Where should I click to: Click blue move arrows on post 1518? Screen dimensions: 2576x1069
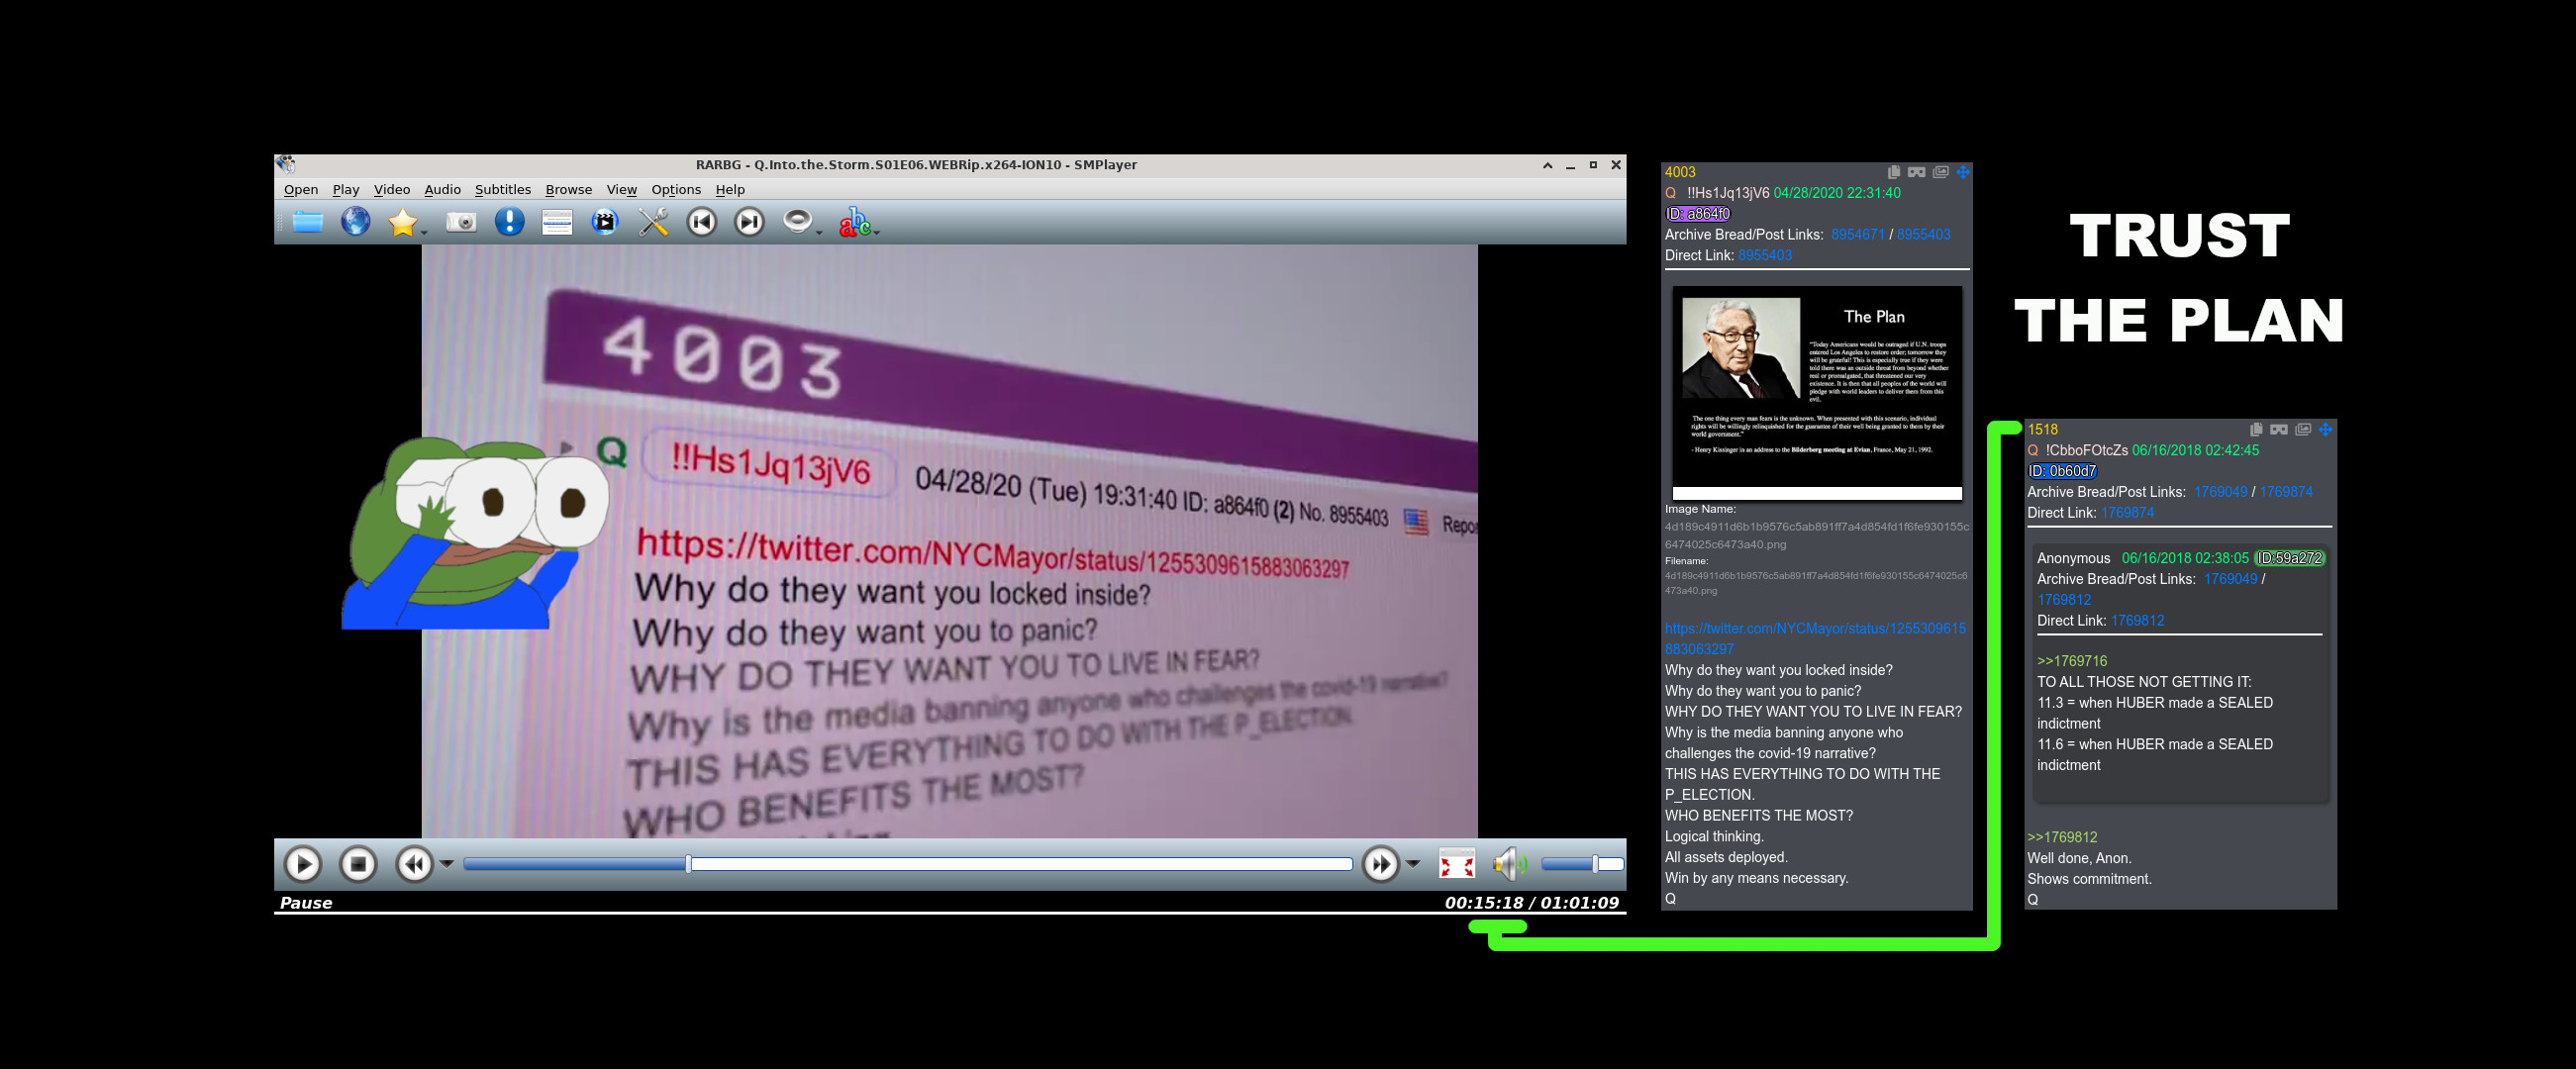pyautogui.click(x=2326, y=429)
